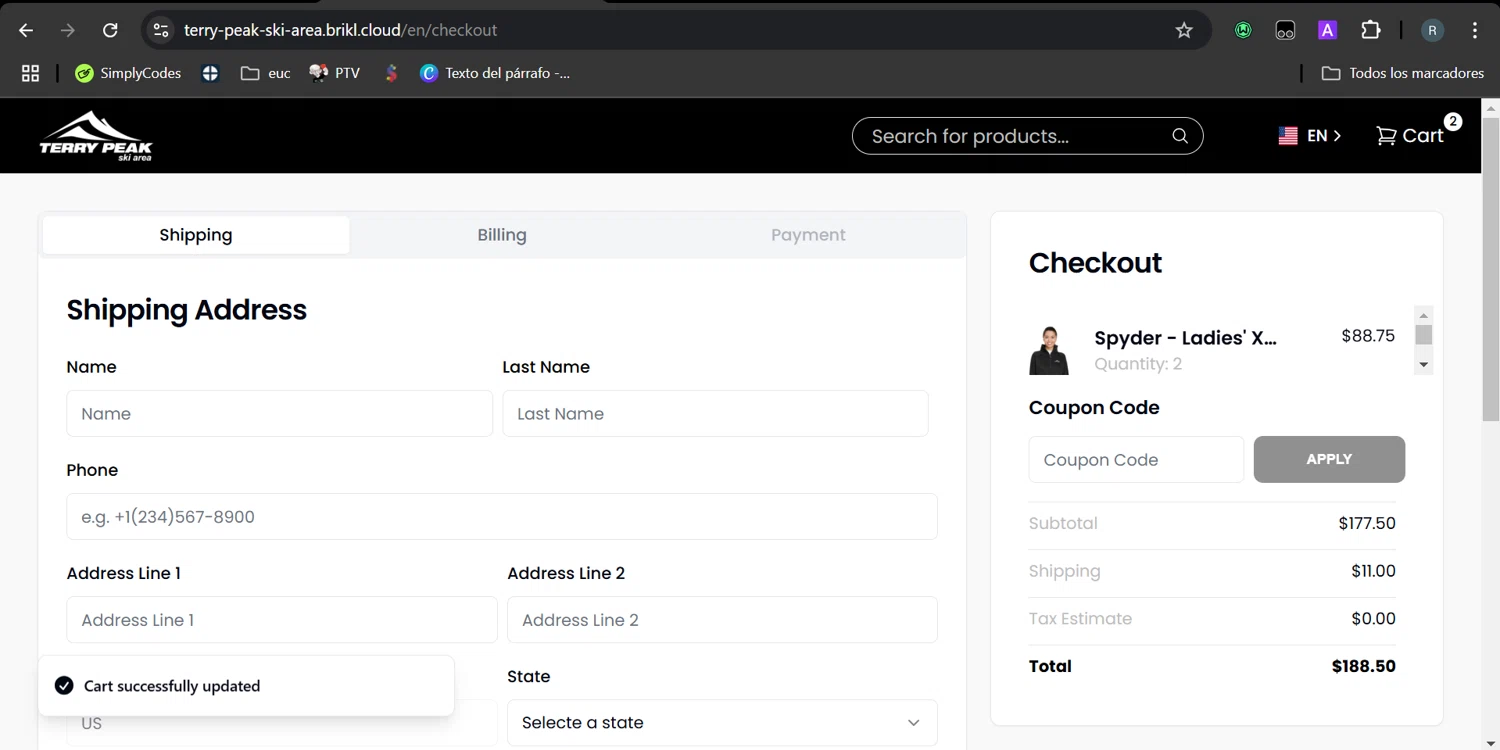Click the Last Name input field
The height and width of the screenshot is (750, 1500).
click(715, 413)
